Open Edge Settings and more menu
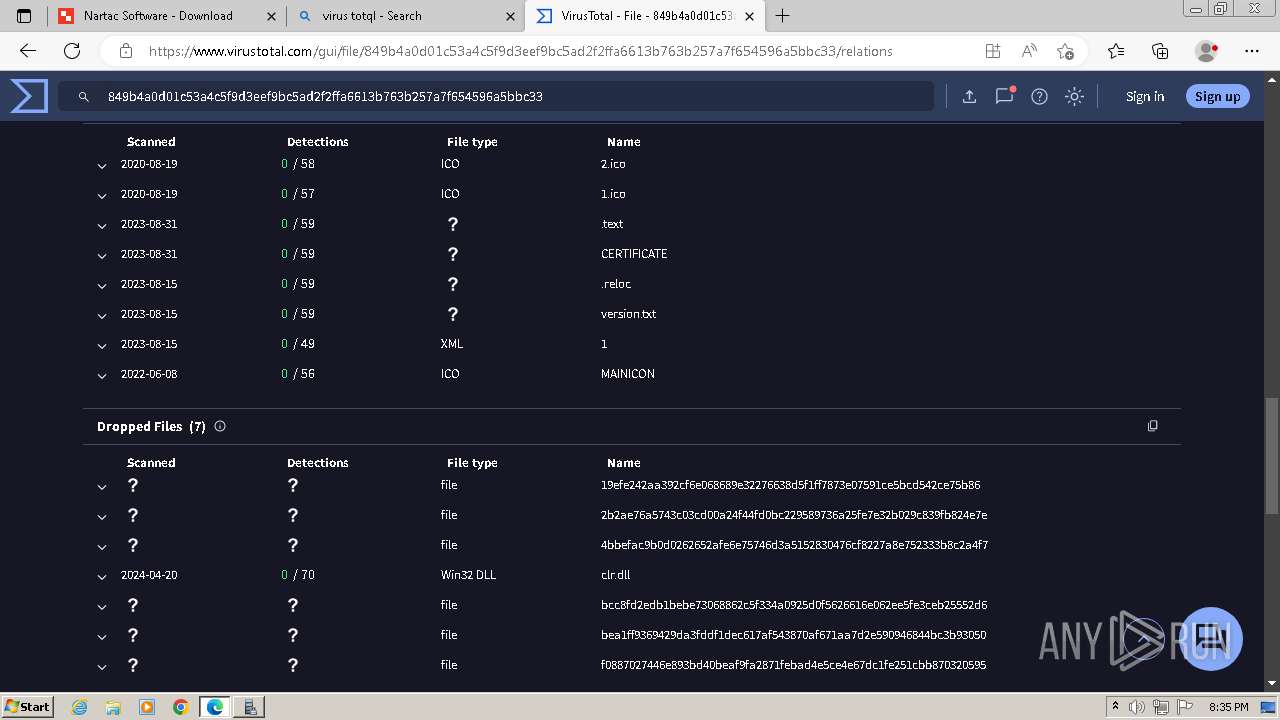Viewport: 1280px width, 720px height. coord(1251,51)
